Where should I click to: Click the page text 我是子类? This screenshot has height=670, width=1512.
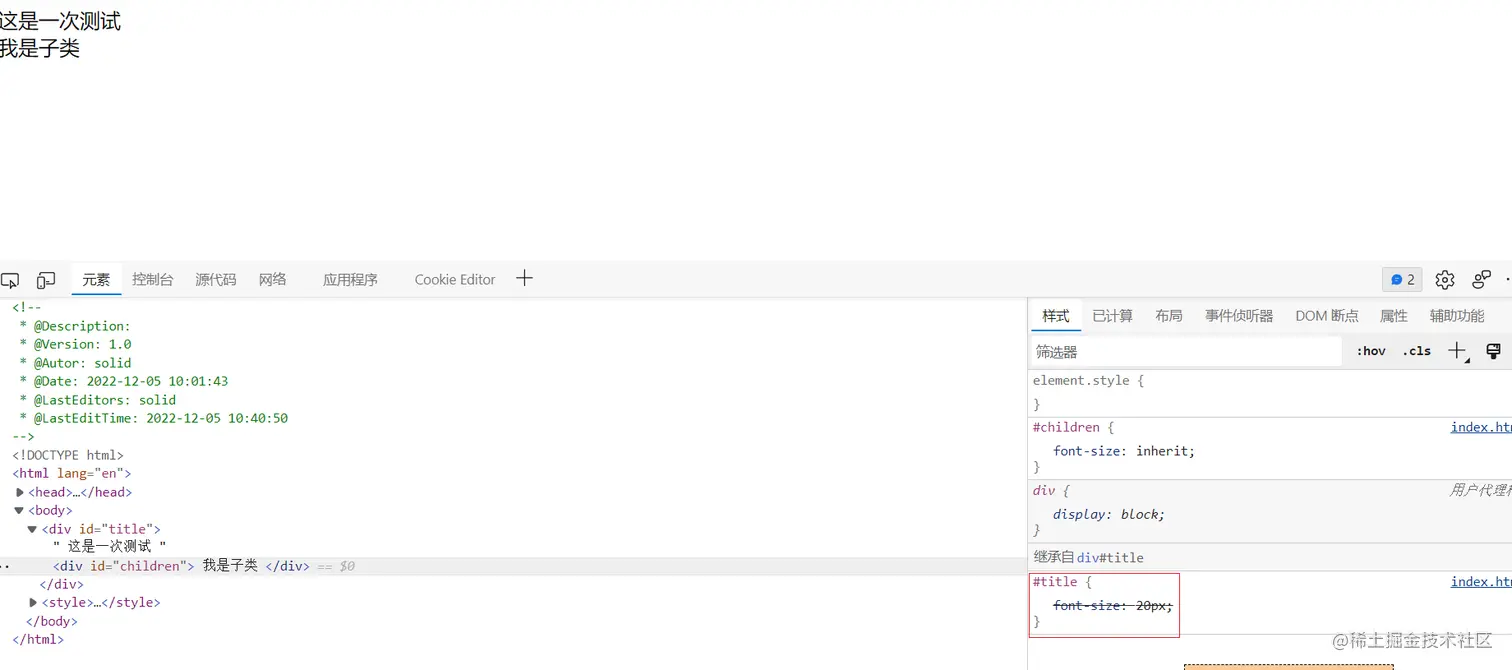(x=40, y=48)
